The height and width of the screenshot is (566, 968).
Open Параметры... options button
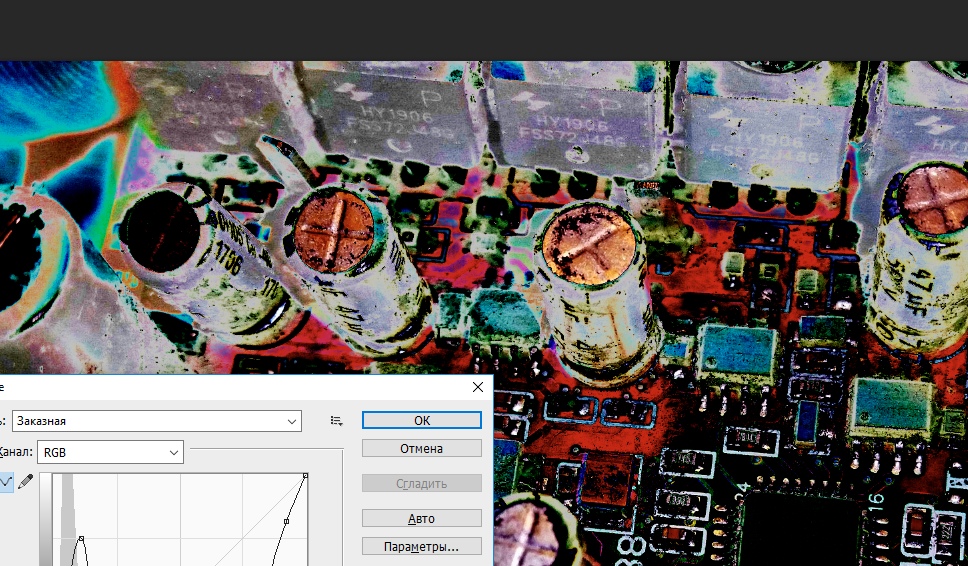coord(422,547)
